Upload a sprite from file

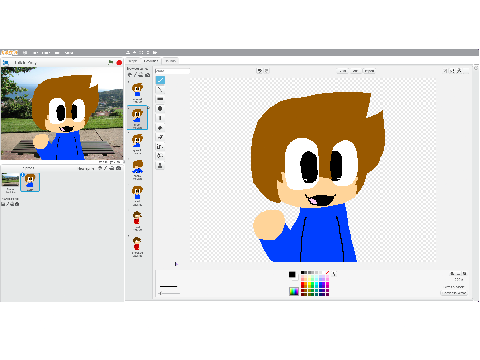pyautogui.click(x=112, y=168)
